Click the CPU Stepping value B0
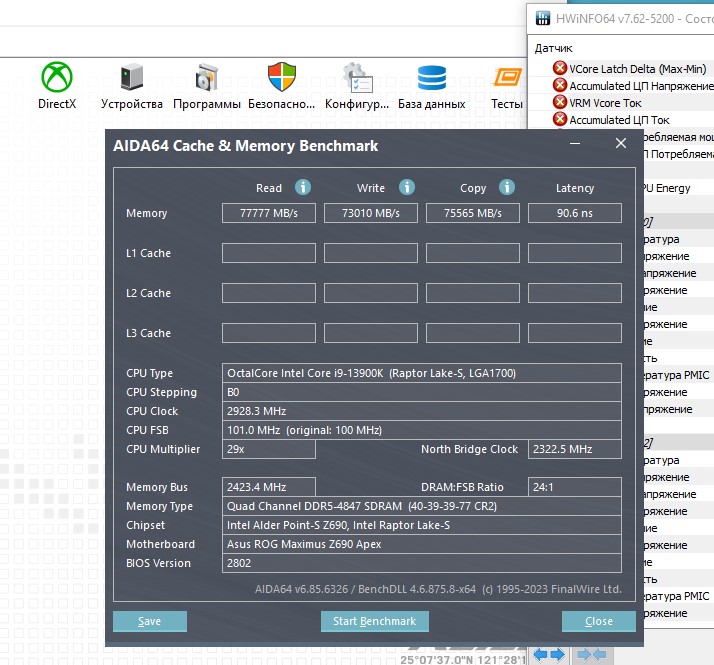714x665 pixels. tap(422, 392)
